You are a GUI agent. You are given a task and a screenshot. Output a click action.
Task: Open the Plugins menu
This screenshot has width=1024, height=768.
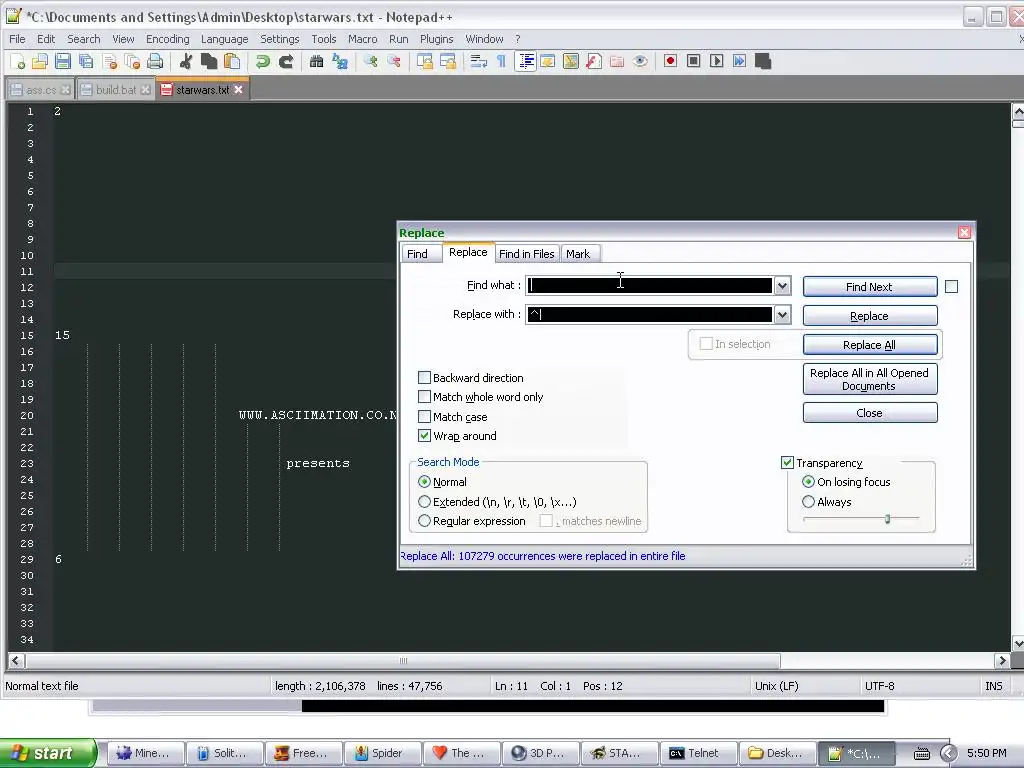pyautogui.click(x=436, y=39)
